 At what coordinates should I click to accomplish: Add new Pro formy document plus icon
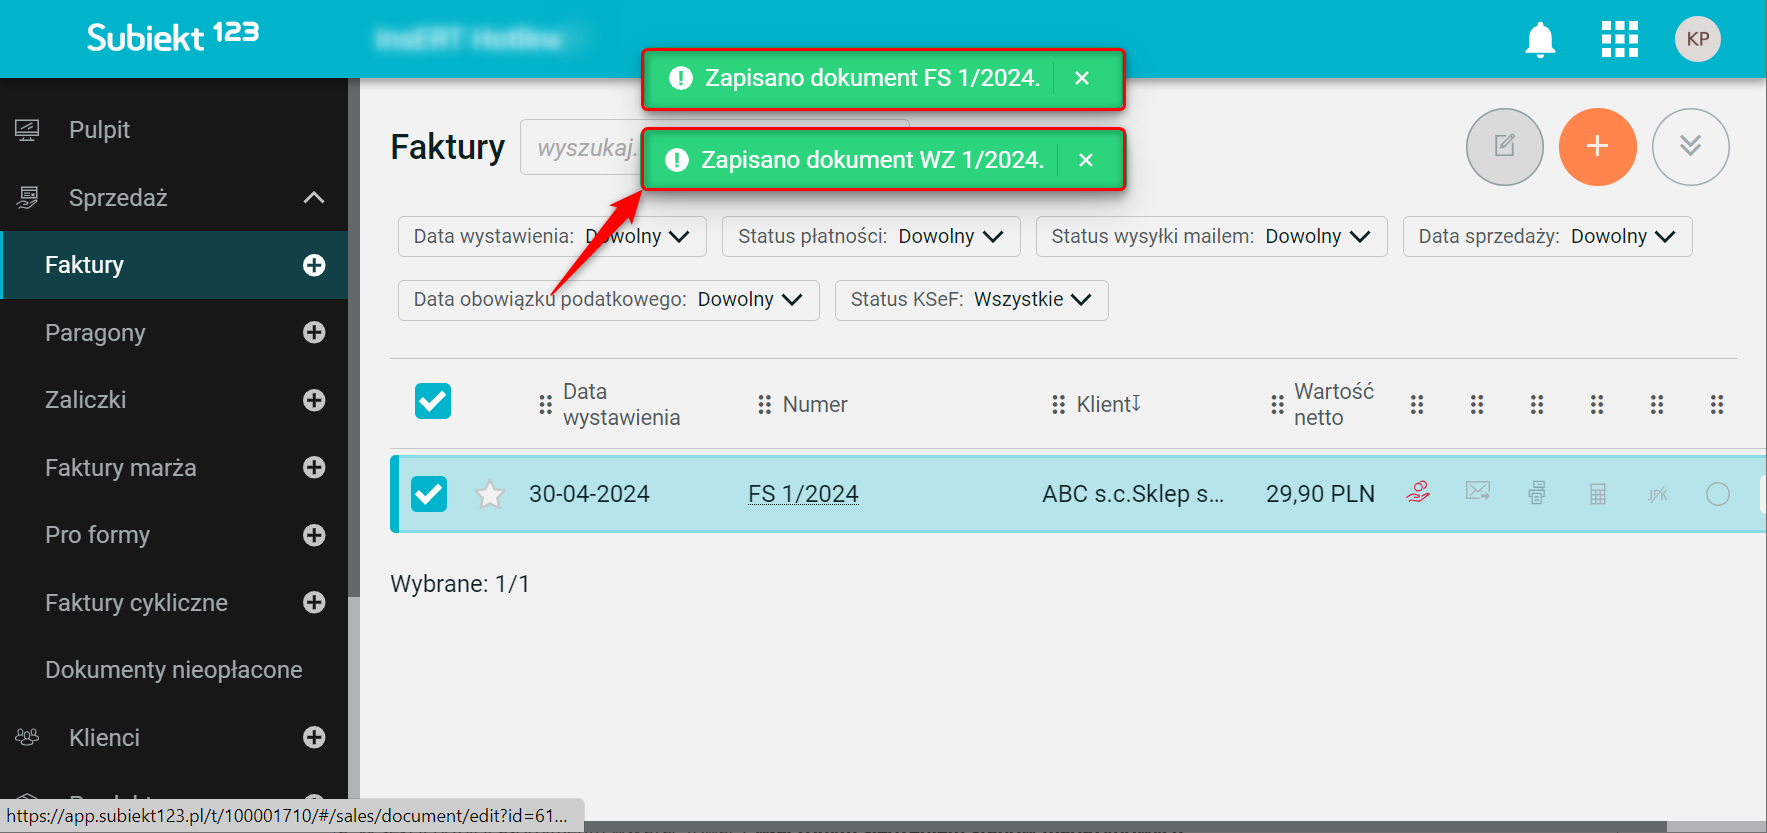(314, 535)
